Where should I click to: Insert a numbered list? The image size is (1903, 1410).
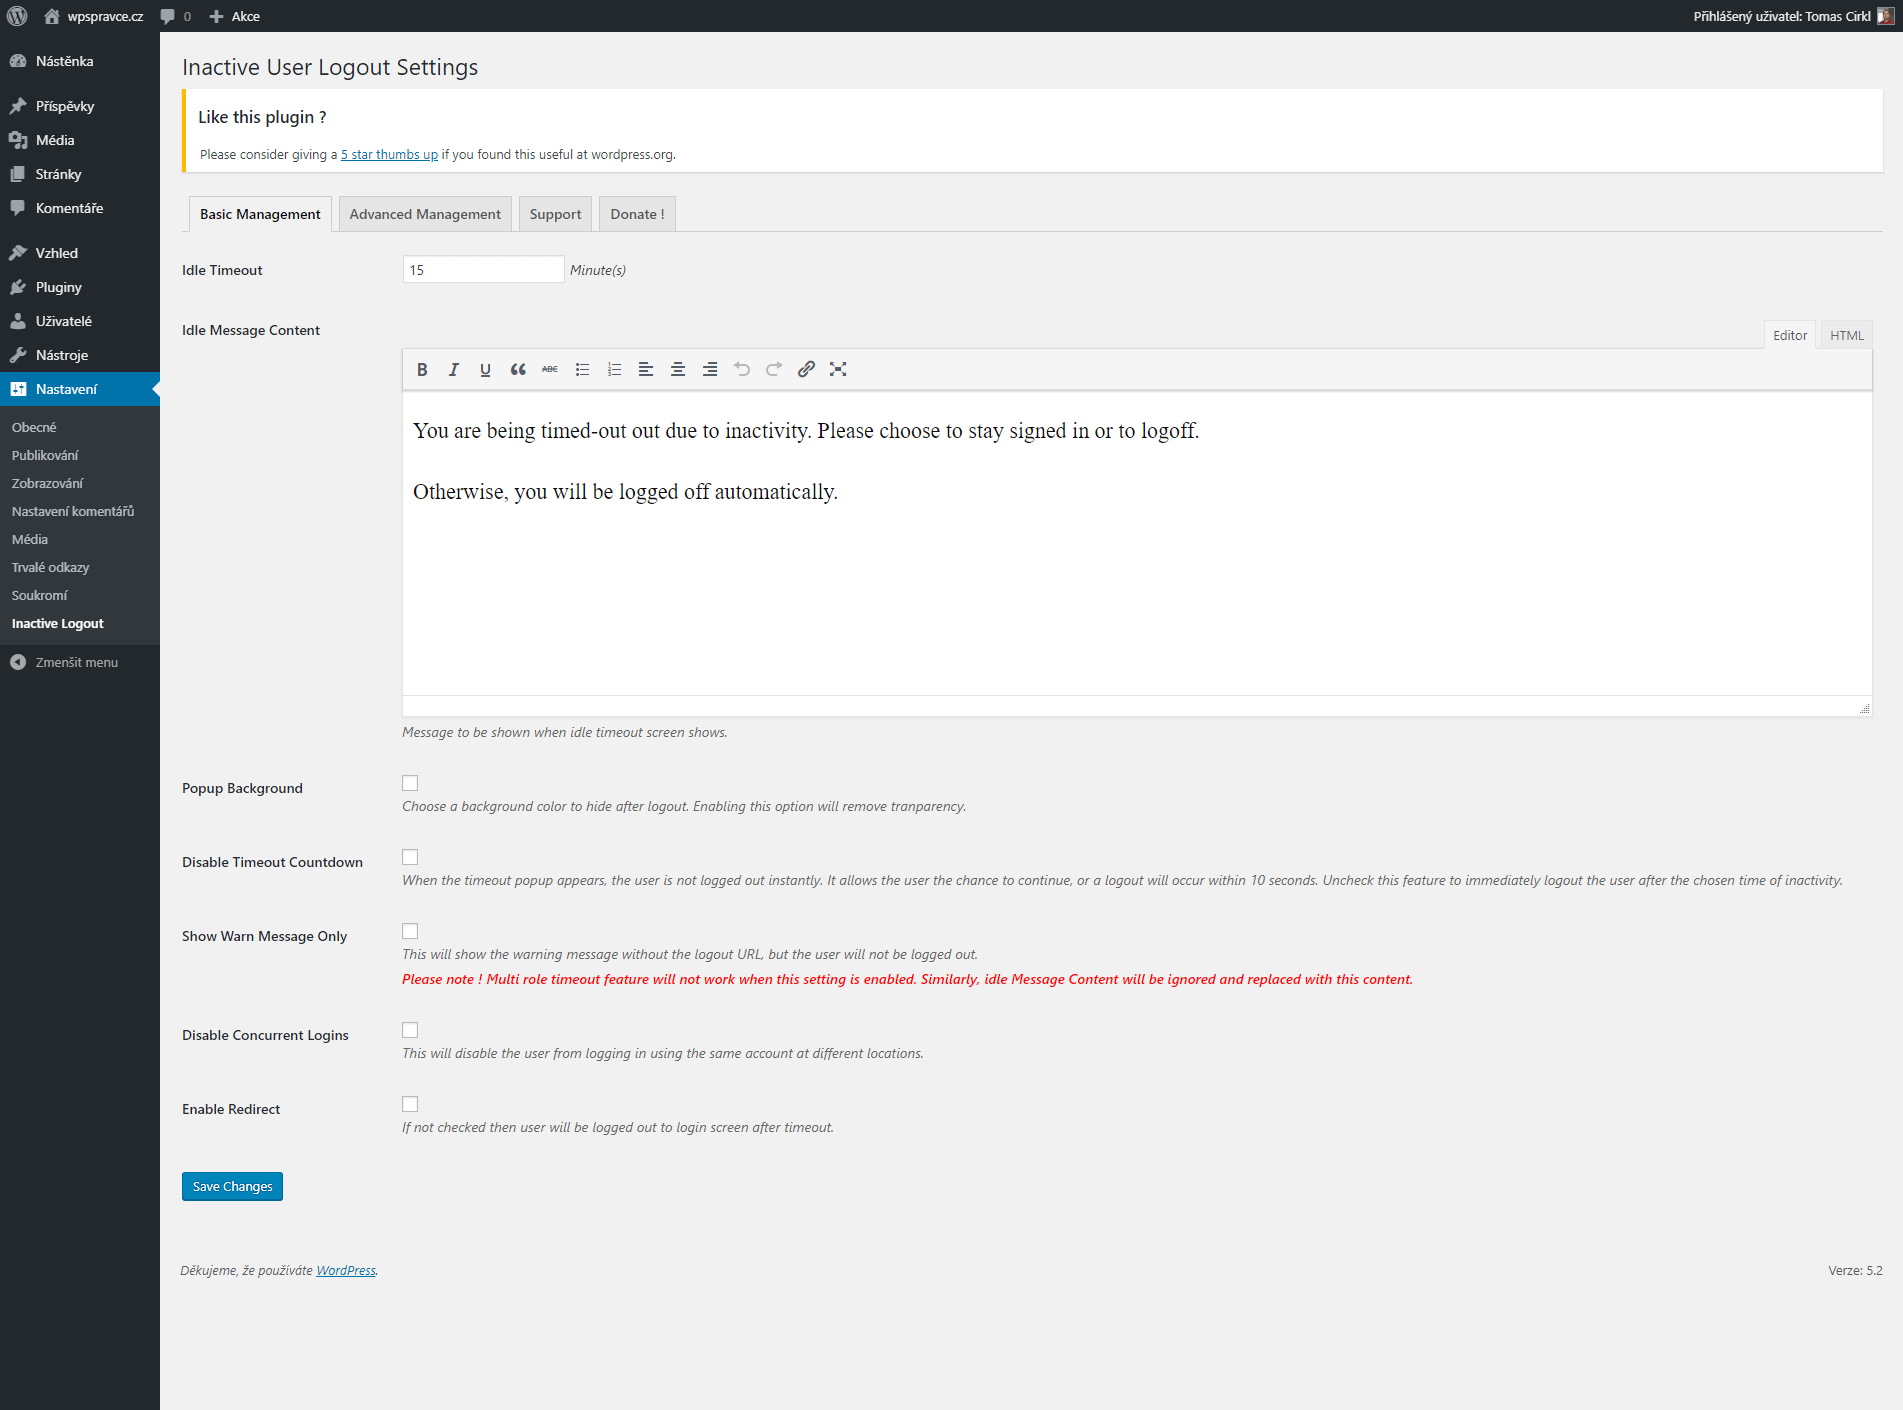tap(614, 369)
